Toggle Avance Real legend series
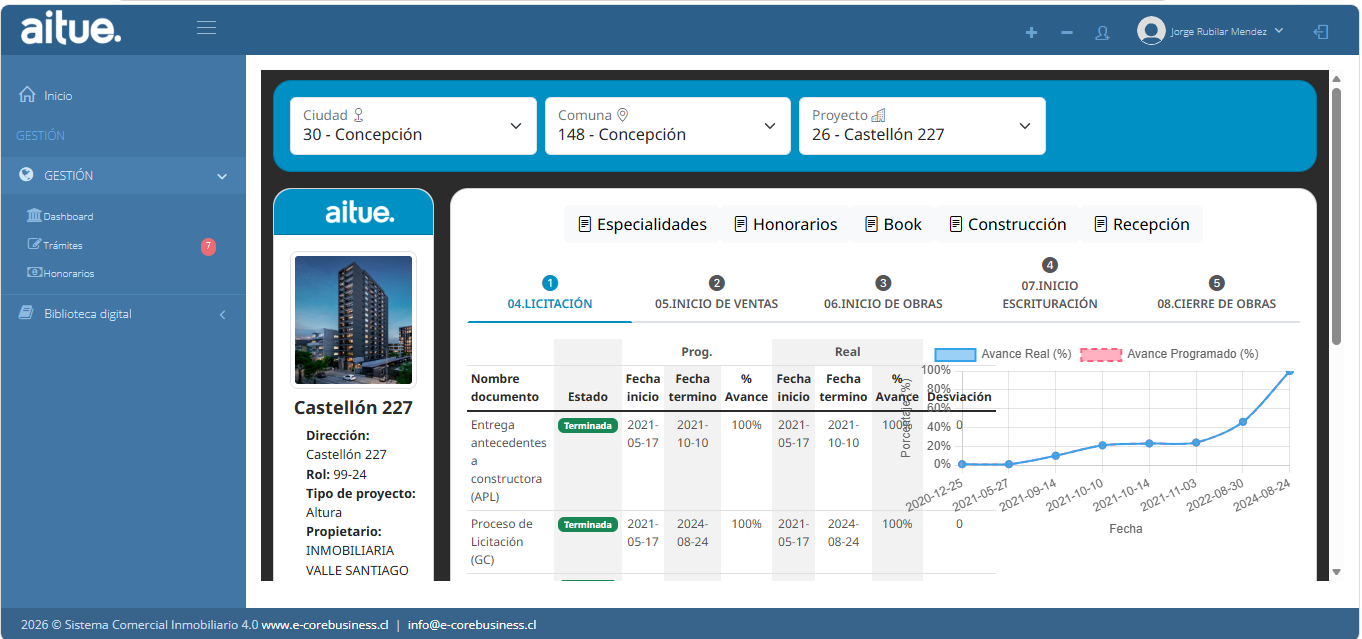 (x=1003, y=354)
